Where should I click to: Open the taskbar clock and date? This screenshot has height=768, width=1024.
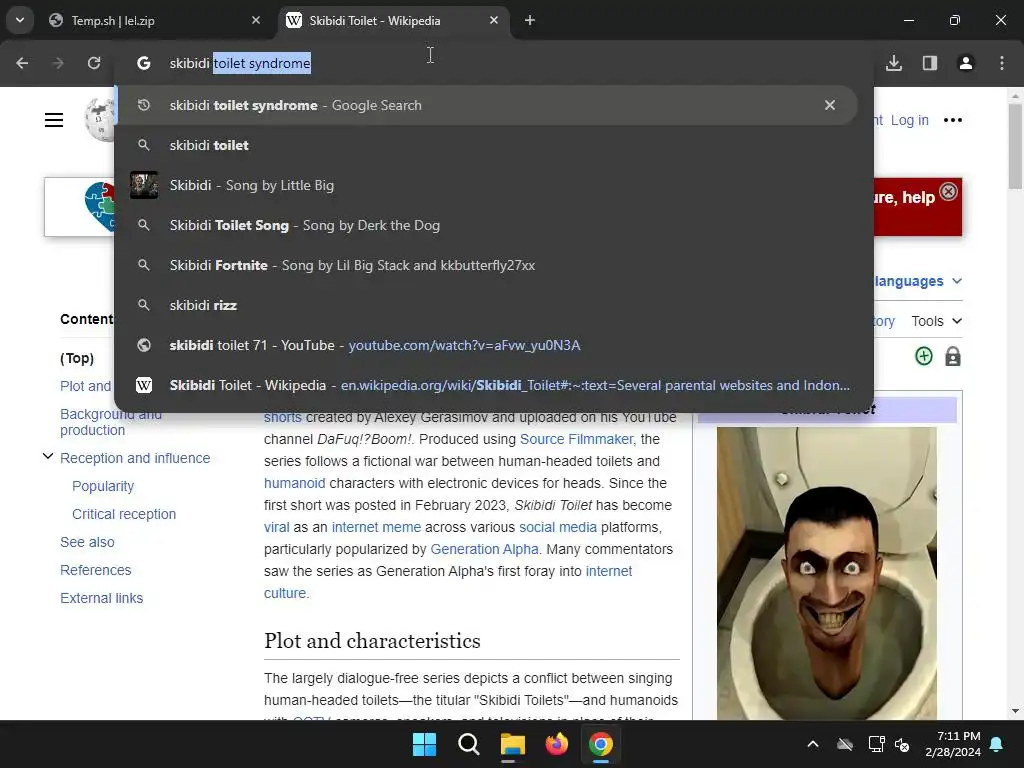pyautogui.click(x=953, y=744)
